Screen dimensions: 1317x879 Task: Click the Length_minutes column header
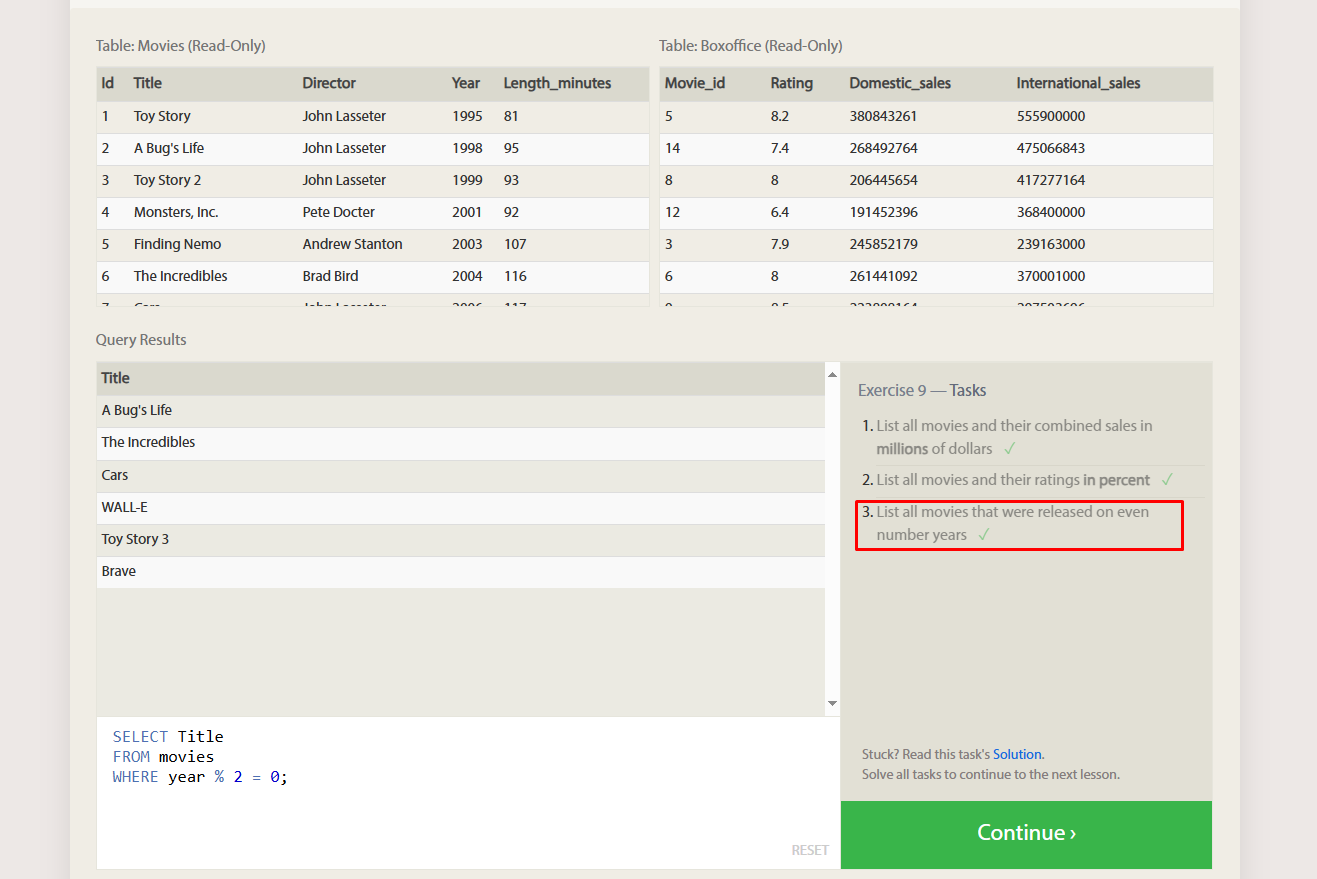[x=557, y=83]
